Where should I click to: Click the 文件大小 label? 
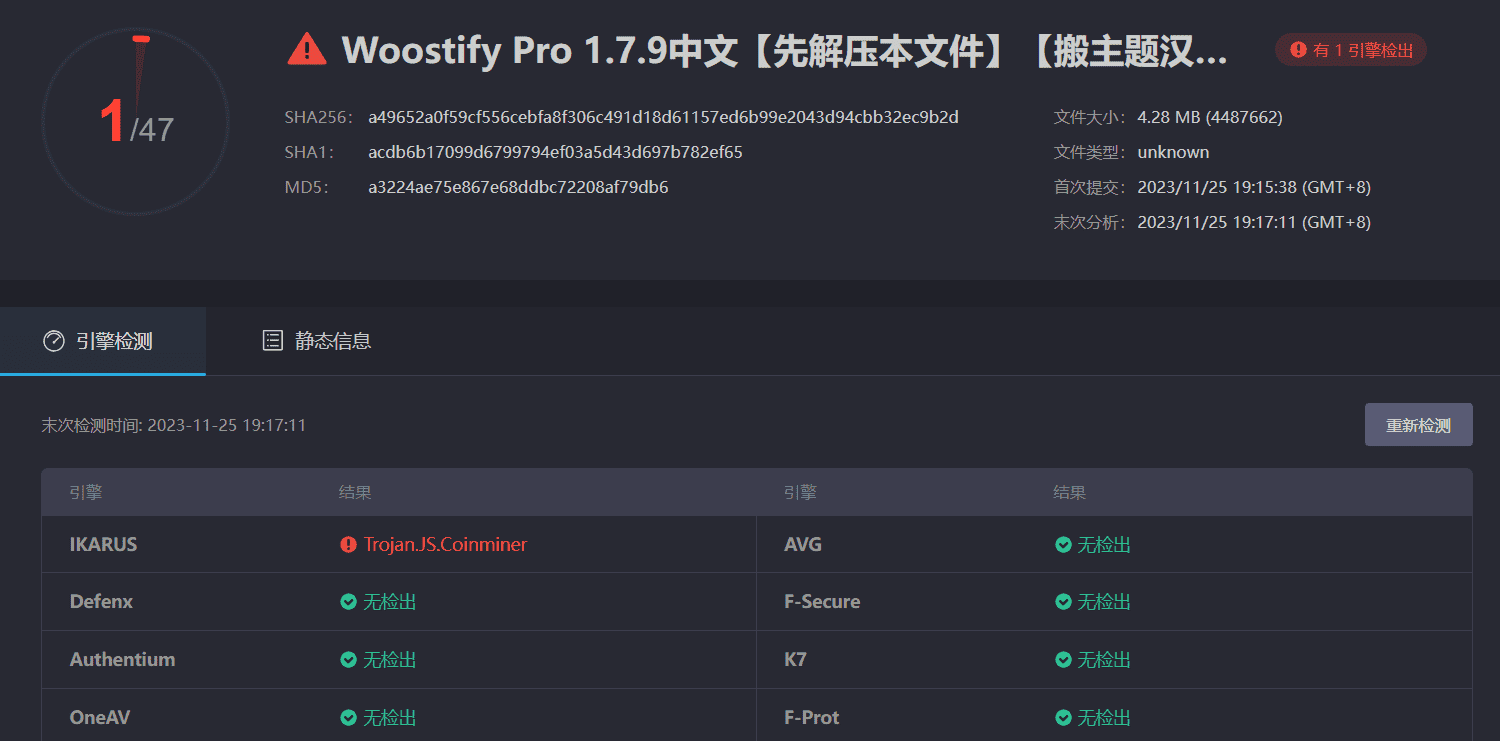click(x=1090, y=117)
